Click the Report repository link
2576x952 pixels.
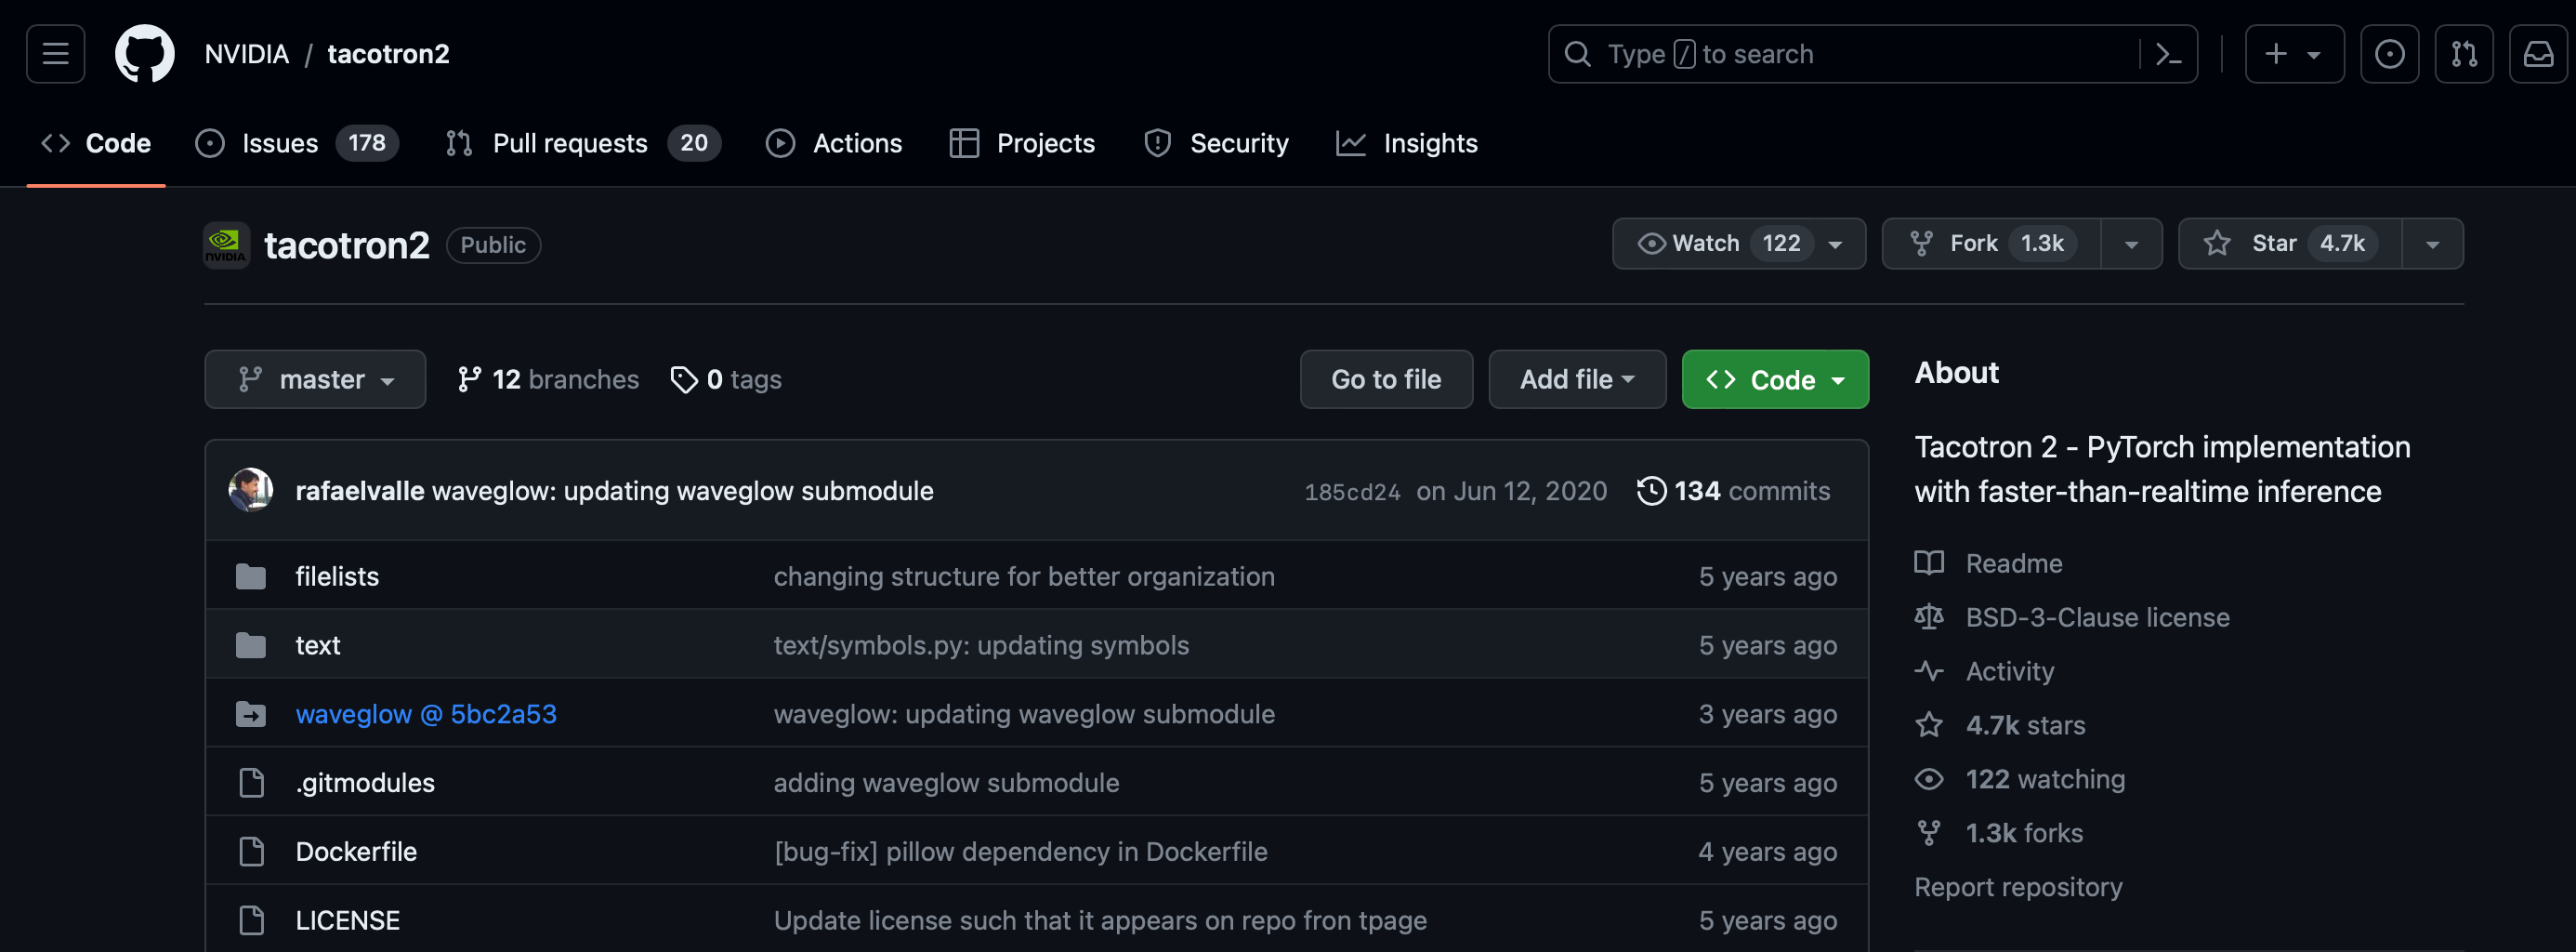[x=2018, y=887]
